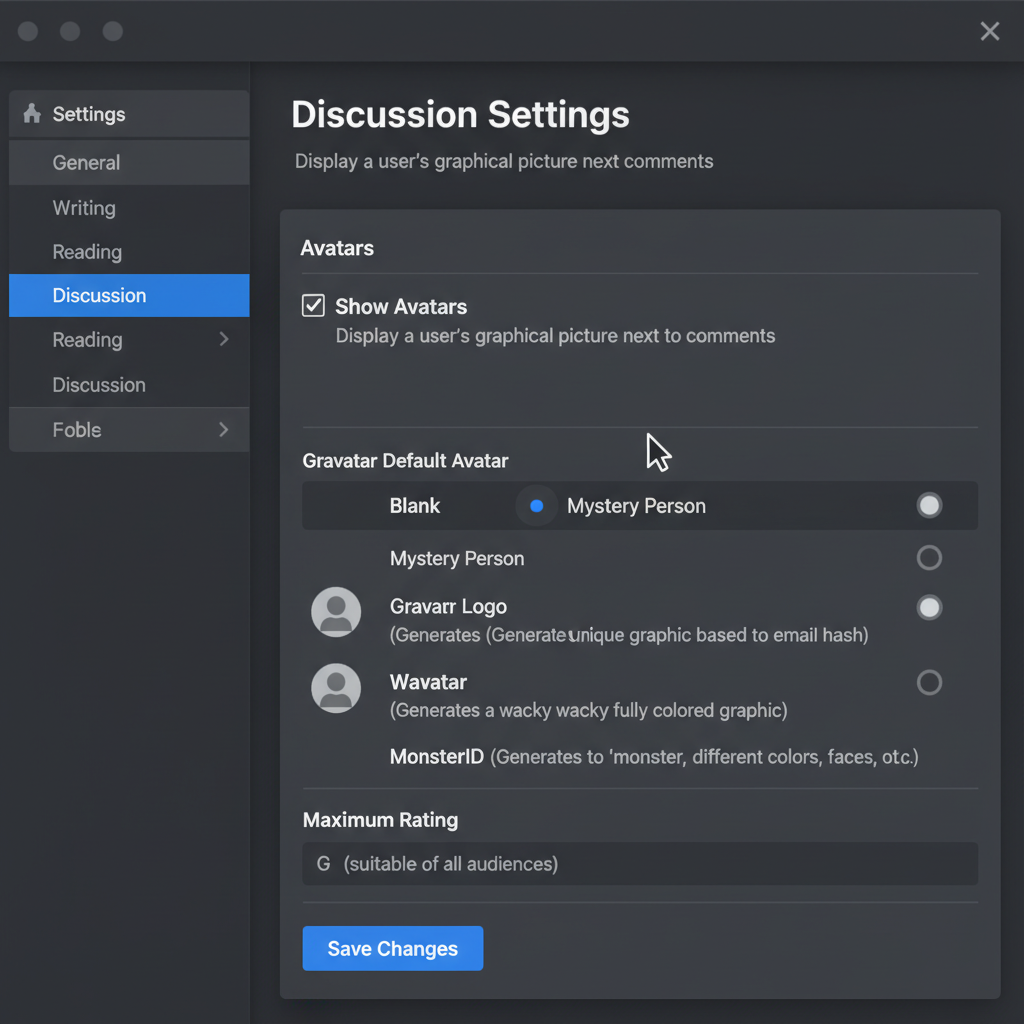The image size is (1024, 1024).
Task: Select the radio button at right of Blank row
Action: click(929, 506)
